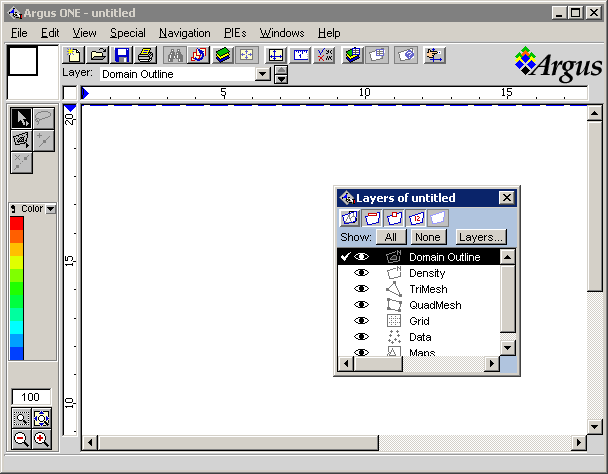Click the layers with table toolbar icon

353,55
